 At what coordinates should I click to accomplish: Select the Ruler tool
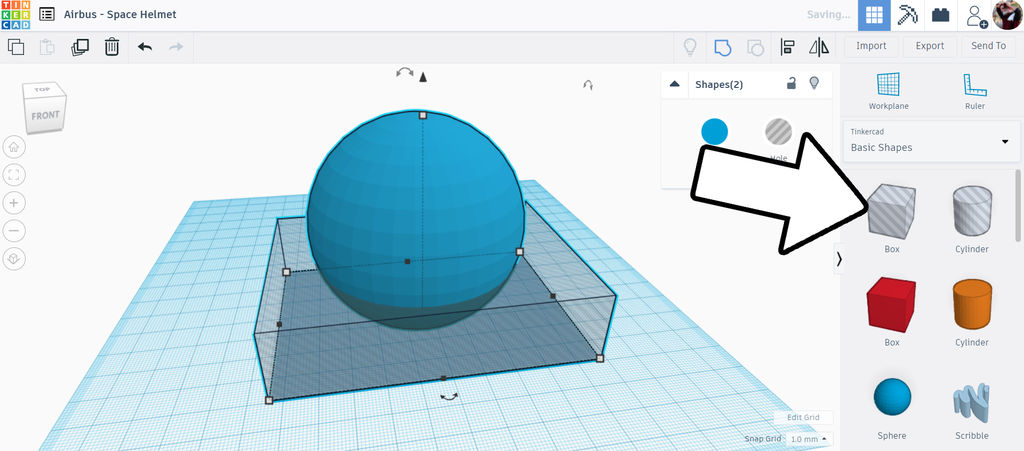tap(974, 91)
